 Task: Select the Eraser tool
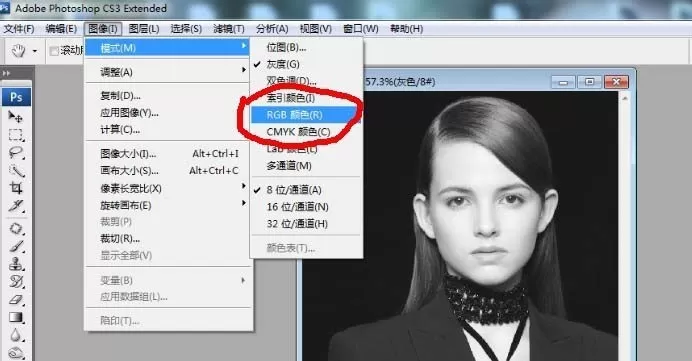[16, 300]
